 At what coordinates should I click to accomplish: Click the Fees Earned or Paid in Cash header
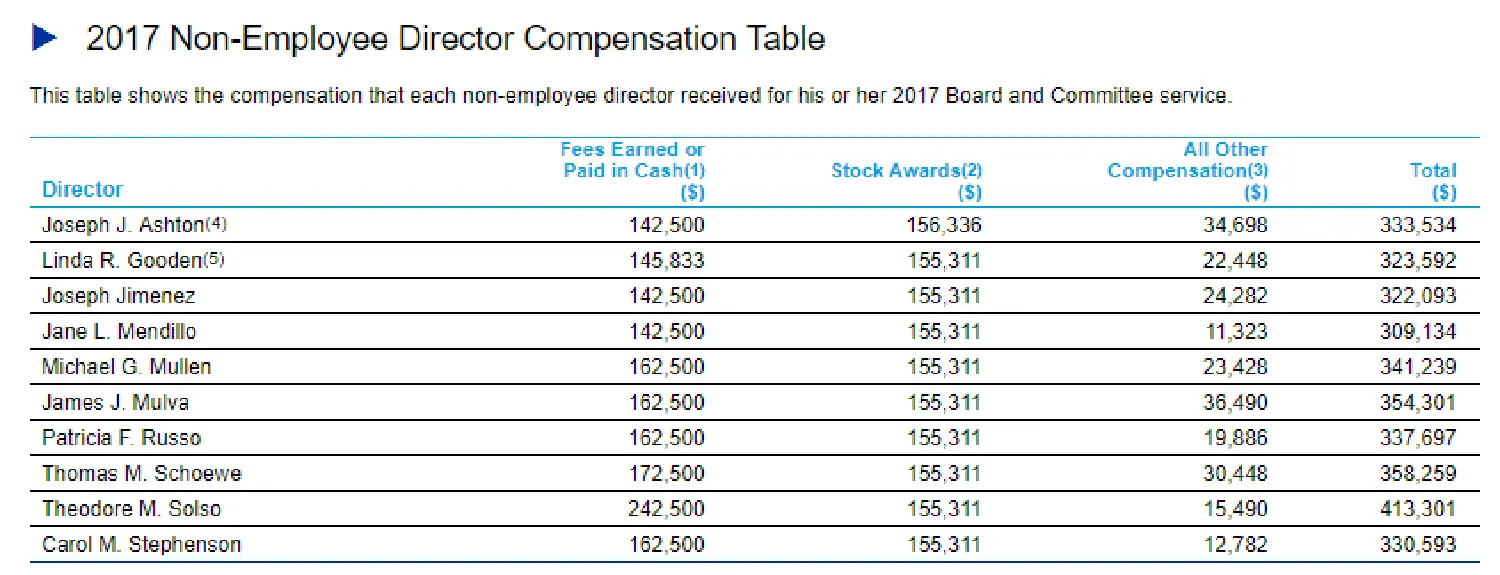(632, 170)
